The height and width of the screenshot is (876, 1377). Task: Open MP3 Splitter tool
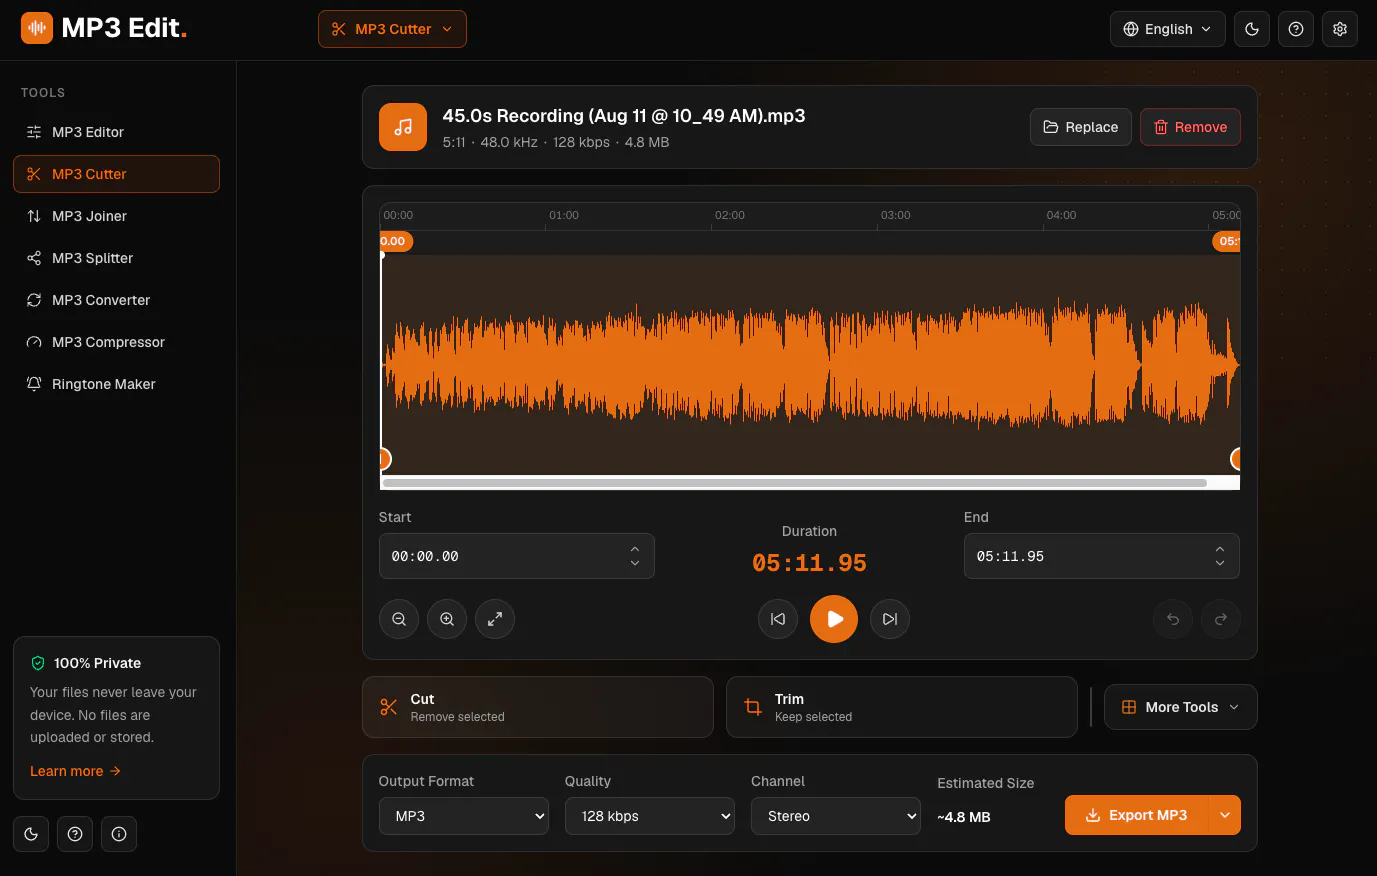(116, 258)
